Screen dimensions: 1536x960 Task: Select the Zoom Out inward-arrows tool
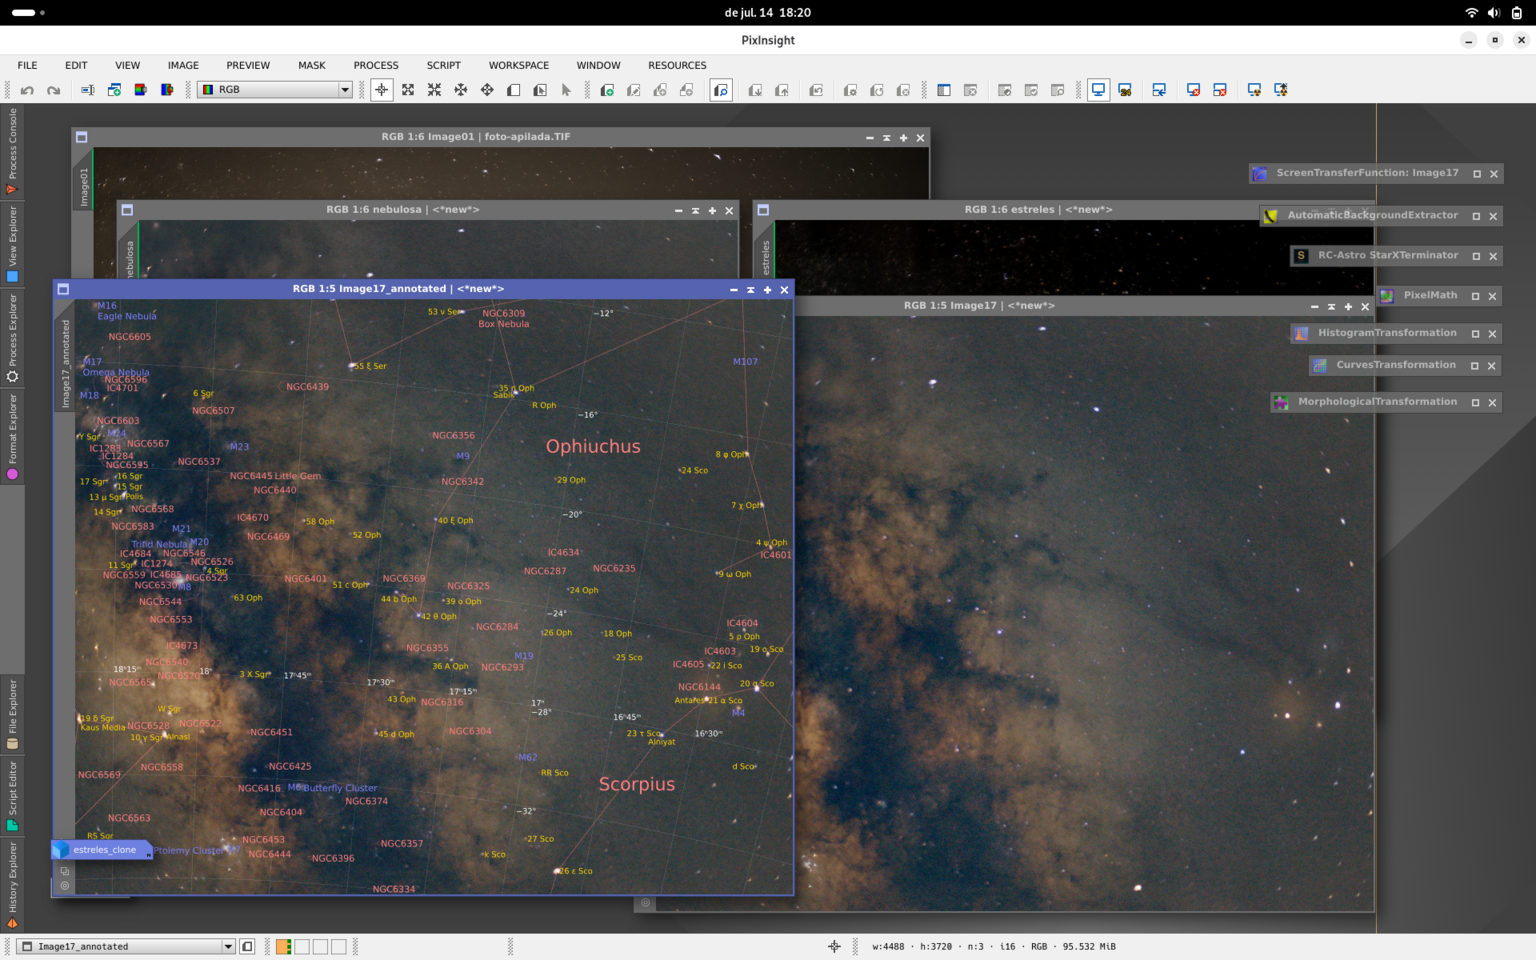pos(434,90)
